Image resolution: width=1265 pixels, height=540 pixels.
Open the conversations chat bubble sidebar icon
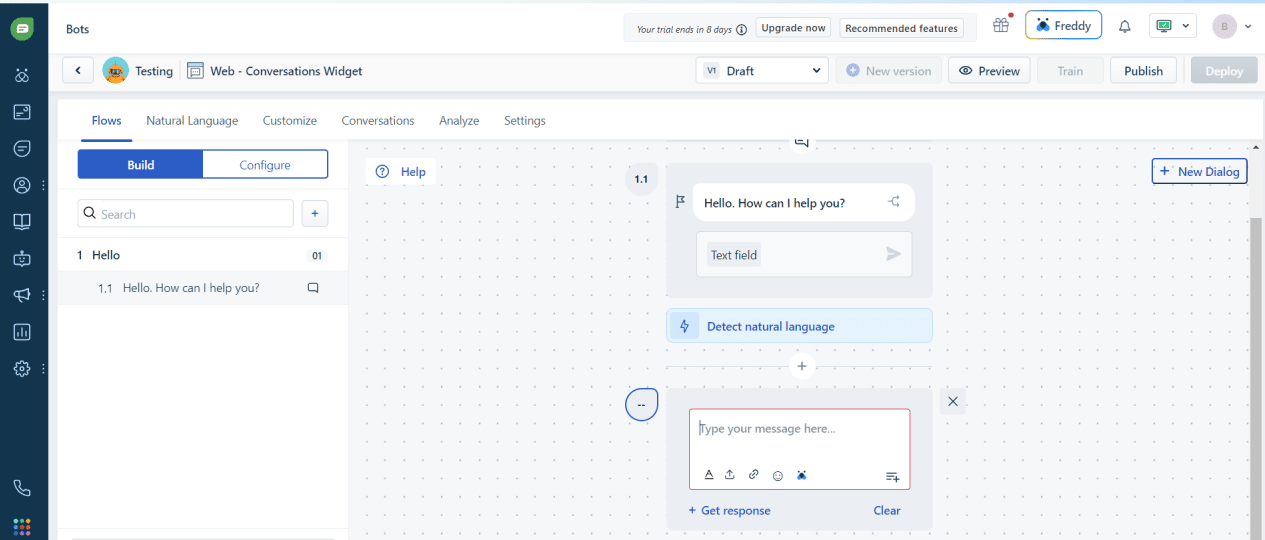22,148
